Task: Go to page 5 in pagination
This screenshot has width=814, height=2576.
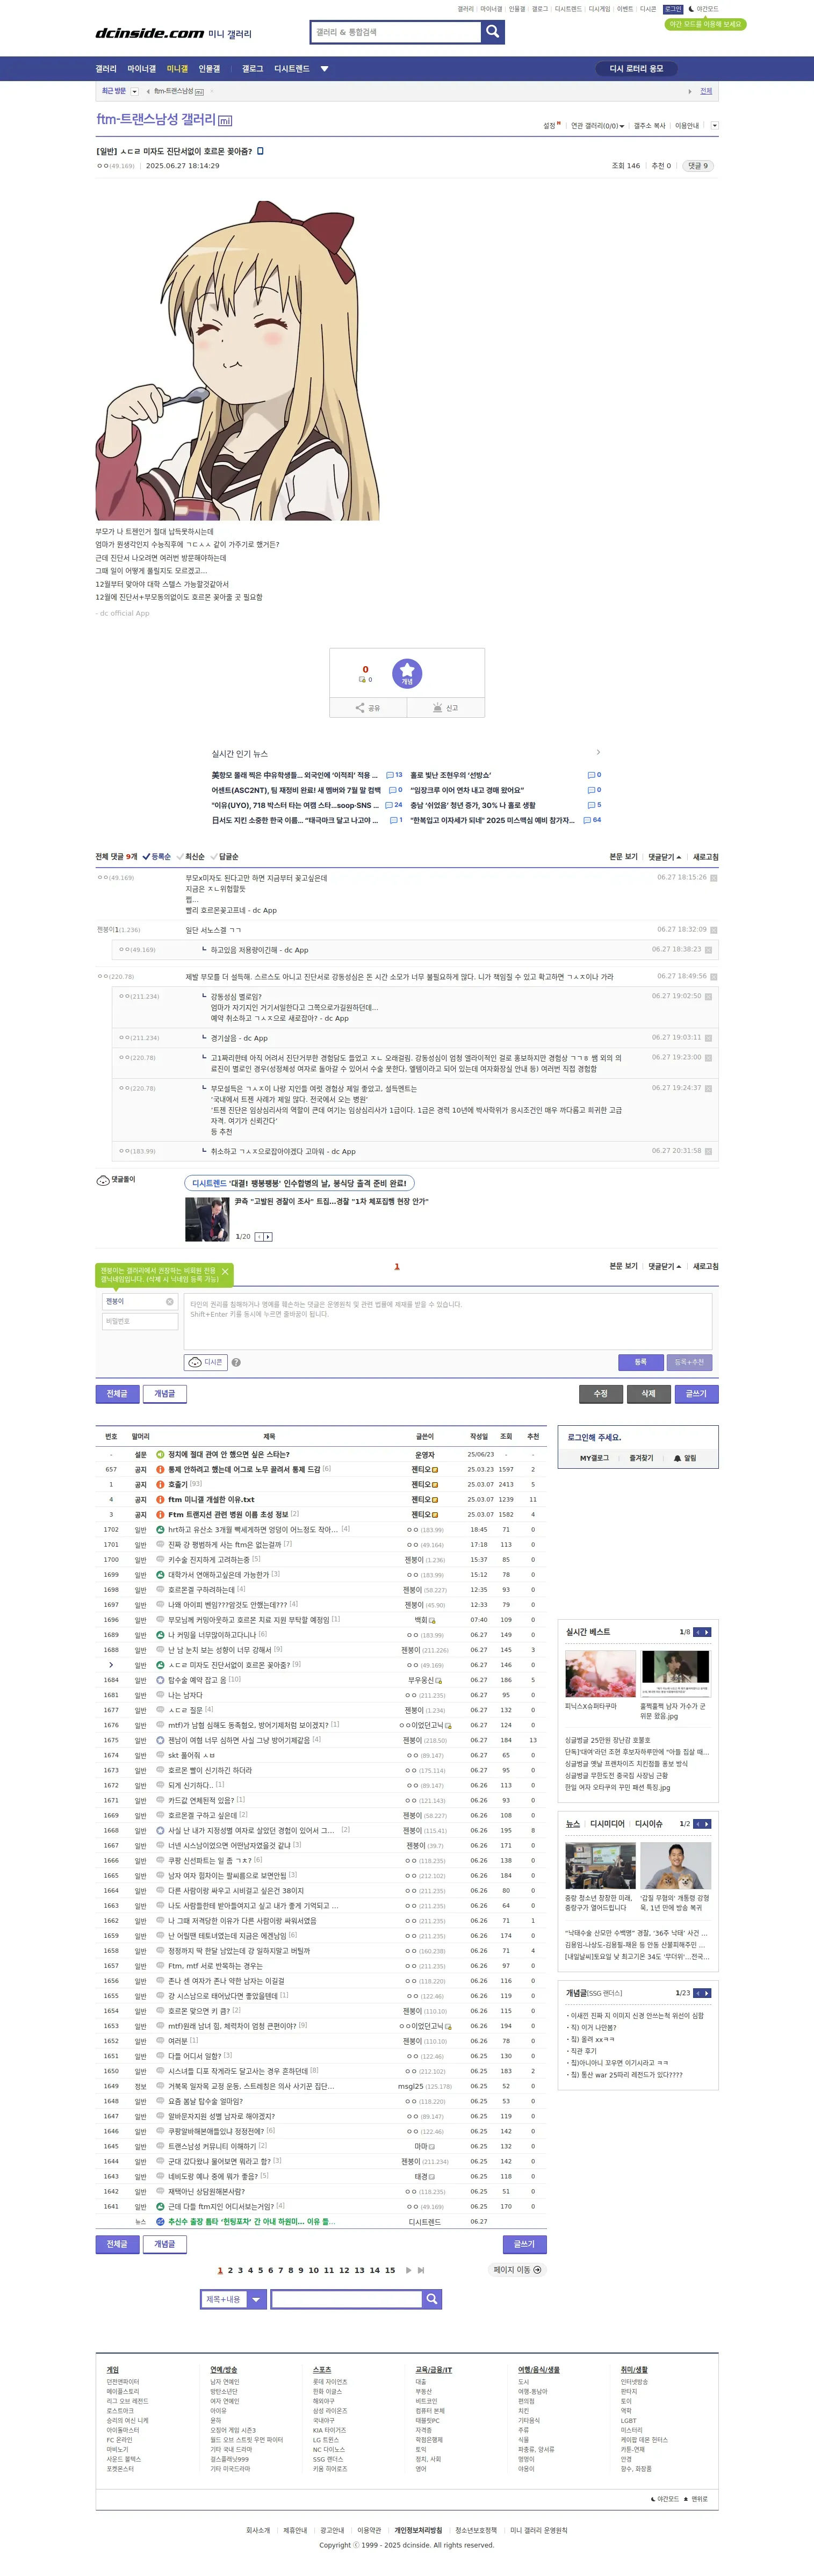Action: click(260, 2270)
